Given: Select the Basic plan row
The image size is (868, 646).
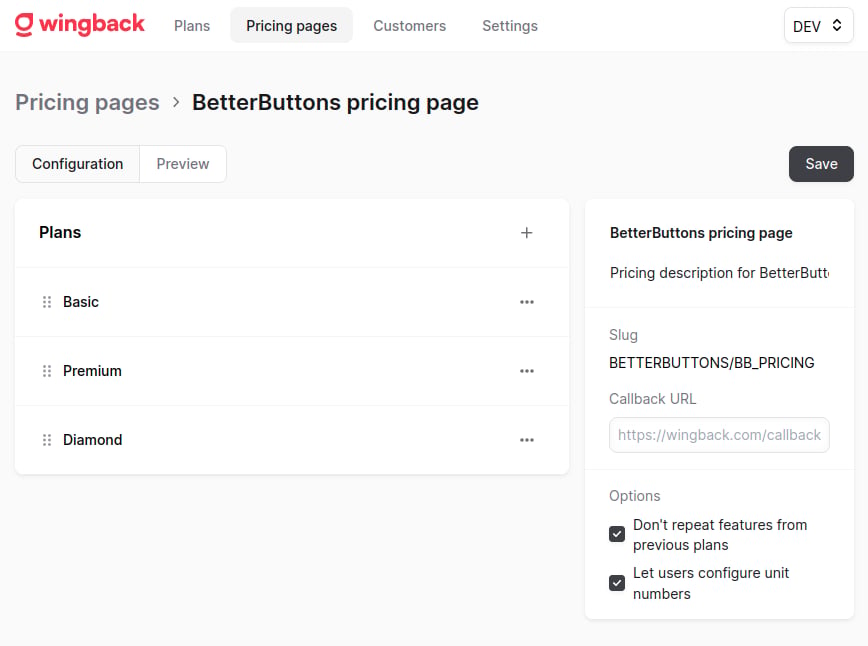Looking at the screenshot, I should coord(292,302).
